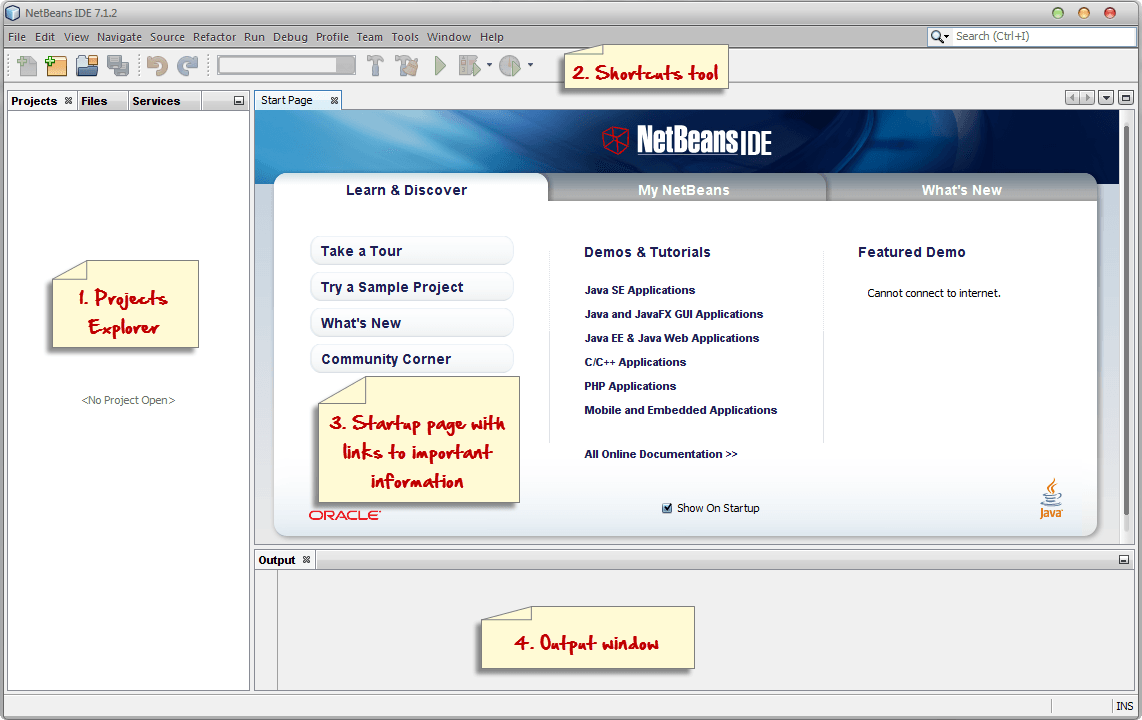Open the Refactor menu
This screenshot has width=1142, height=720.
tap(214, 37)
